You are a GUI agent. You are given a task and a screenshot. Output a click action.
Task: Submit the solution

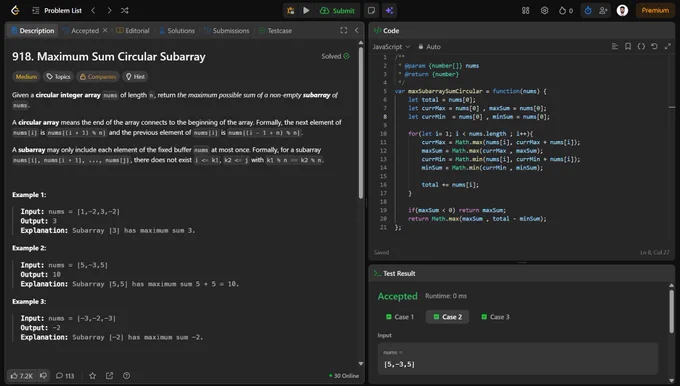click(337, 10)
